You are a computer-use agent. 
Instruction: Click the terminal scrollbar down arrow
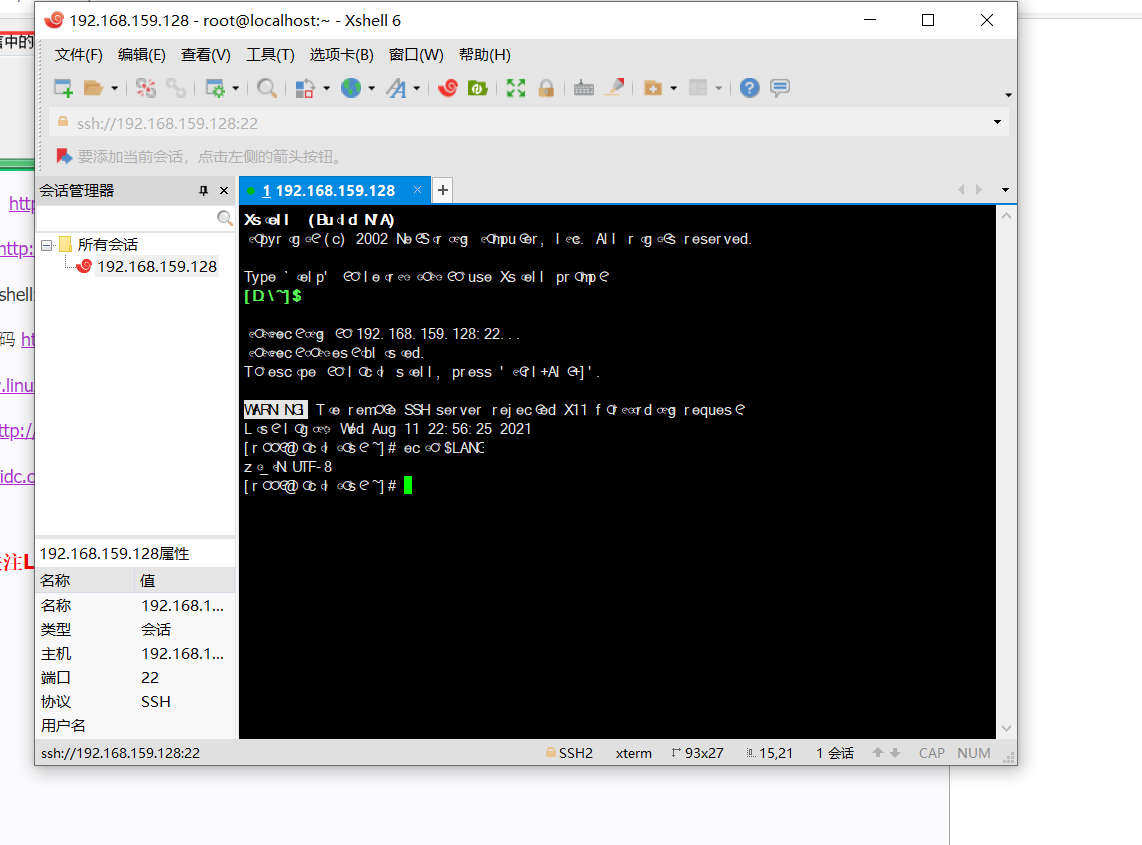[x=1007, y=728]
